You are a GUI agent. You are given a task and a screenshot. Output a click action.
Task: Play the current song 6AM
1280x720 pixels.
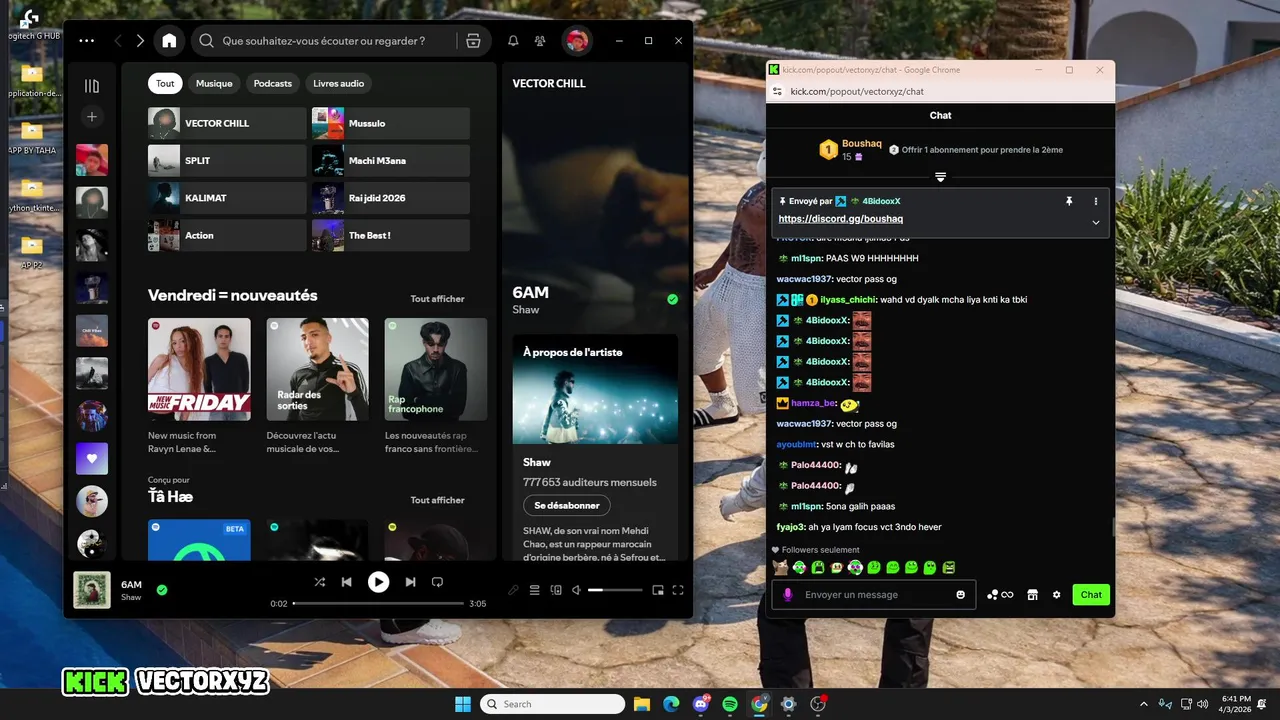378,582
